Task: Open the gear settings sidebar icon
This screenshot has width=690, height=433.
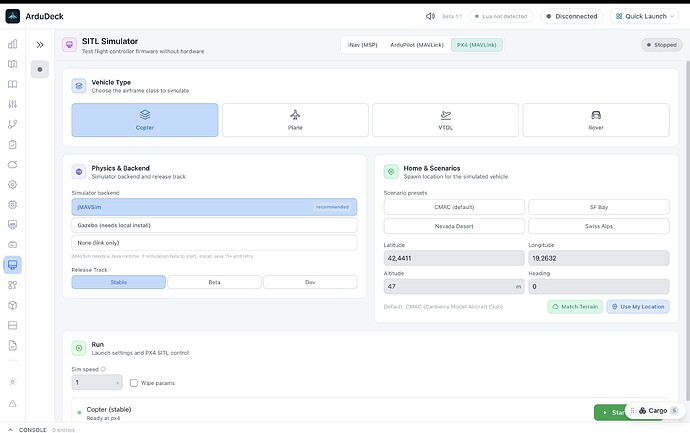Action: point(13,184)
